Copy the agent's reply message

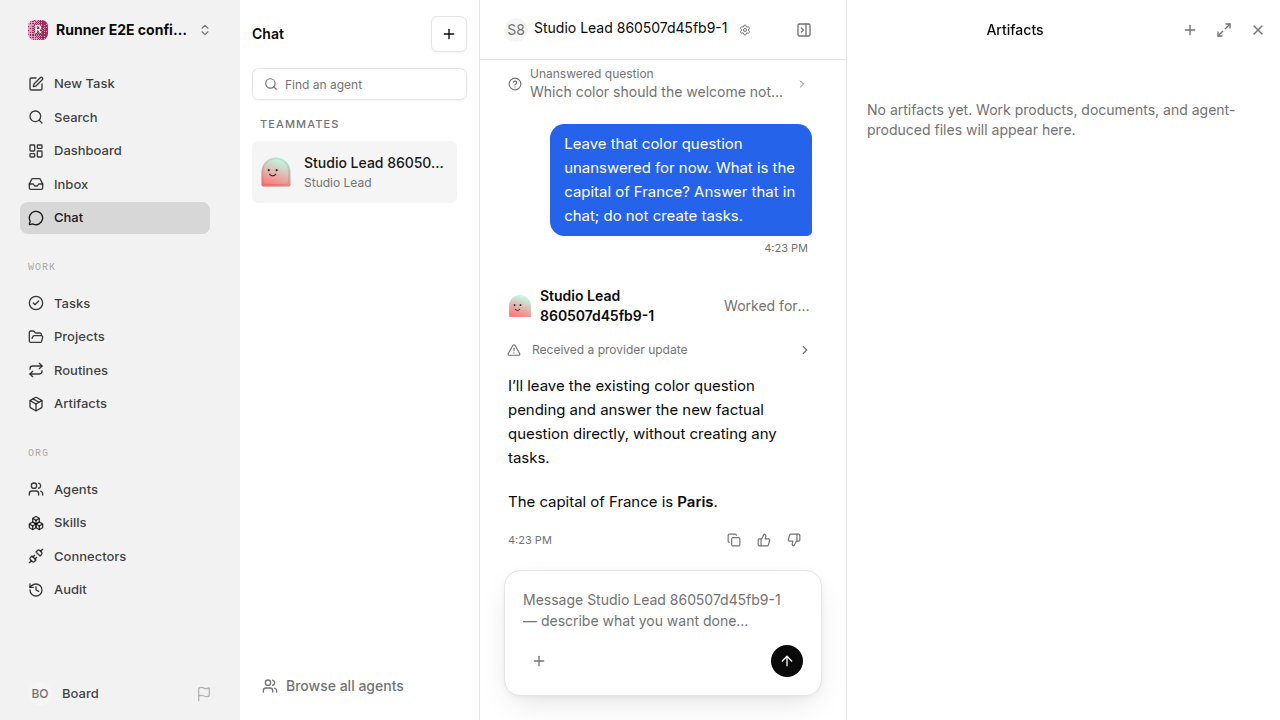(x=734, y=540)
